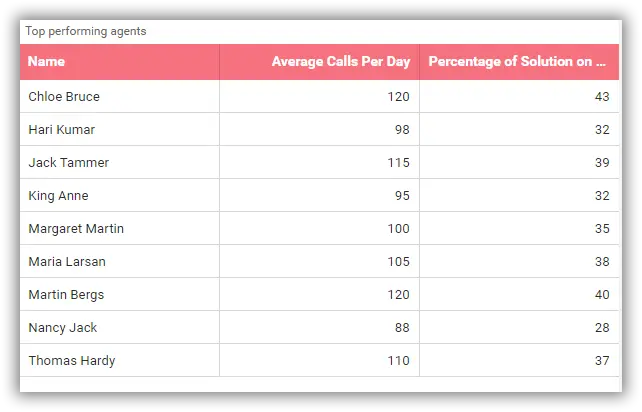Click Martin Bergs' percentage value 40

[602, 295]
